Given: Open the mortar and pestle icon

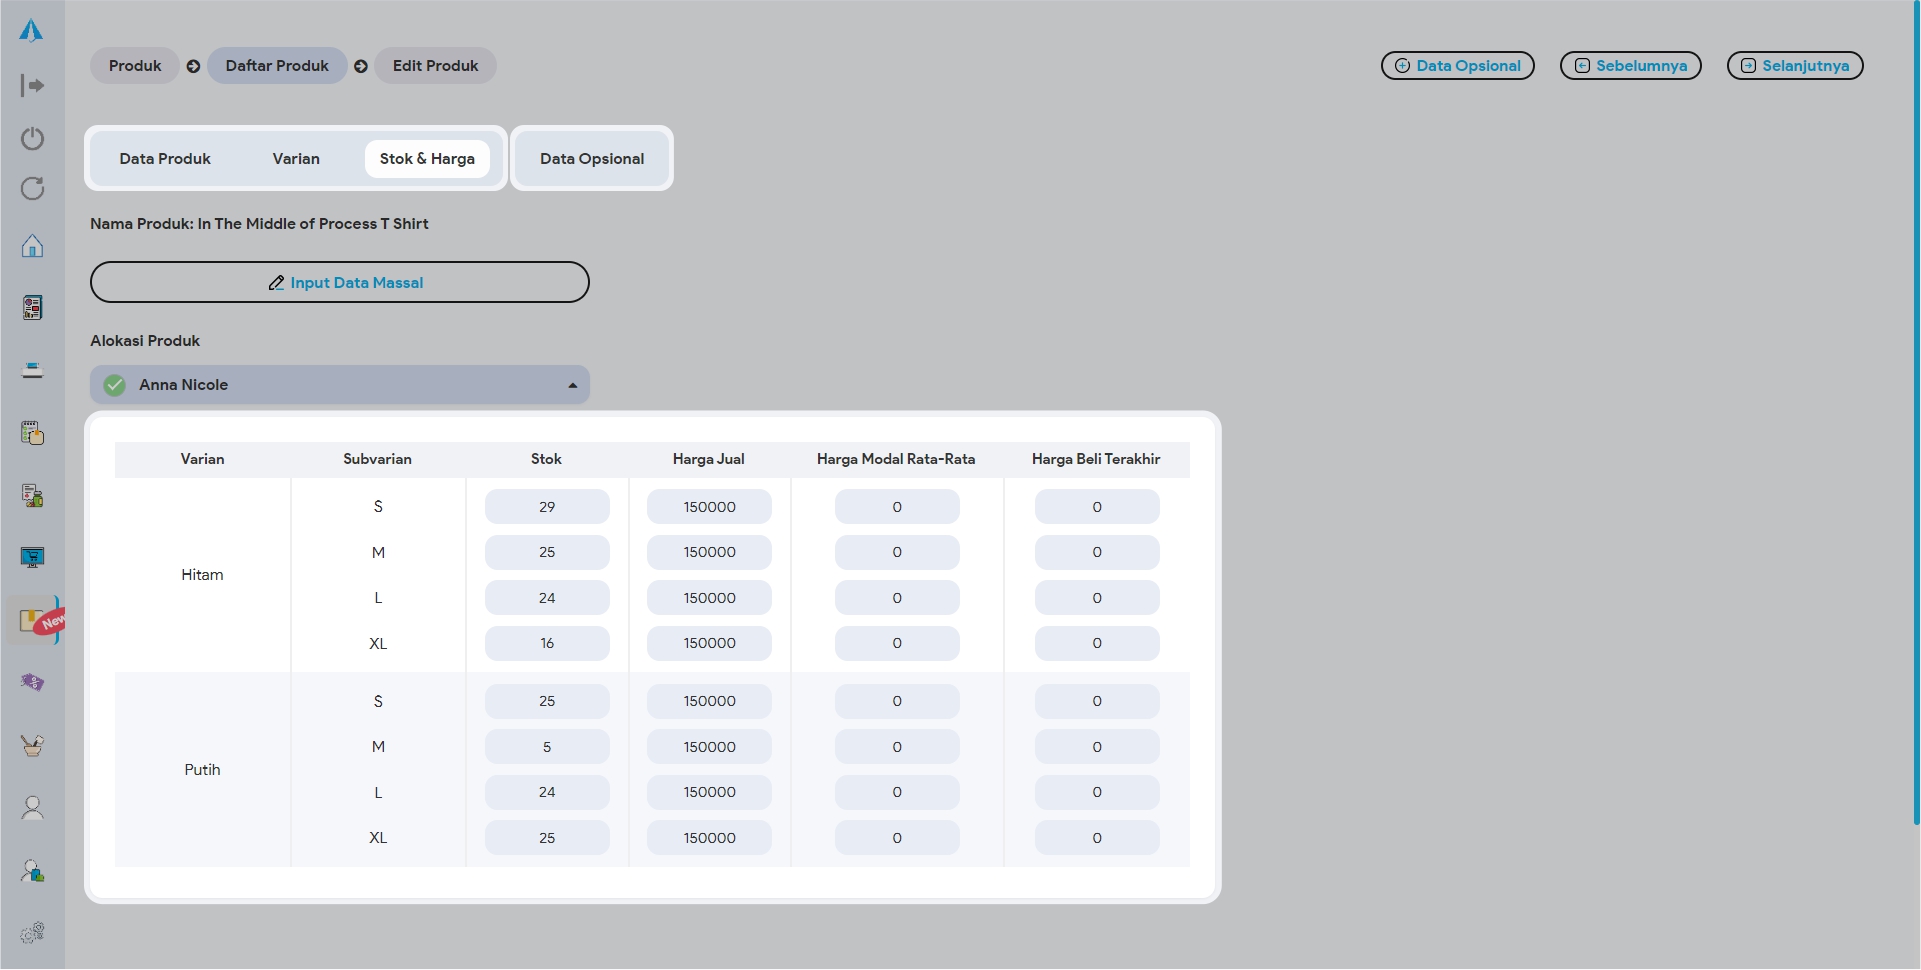Looking at the screenshot, I should pos(32,745).
